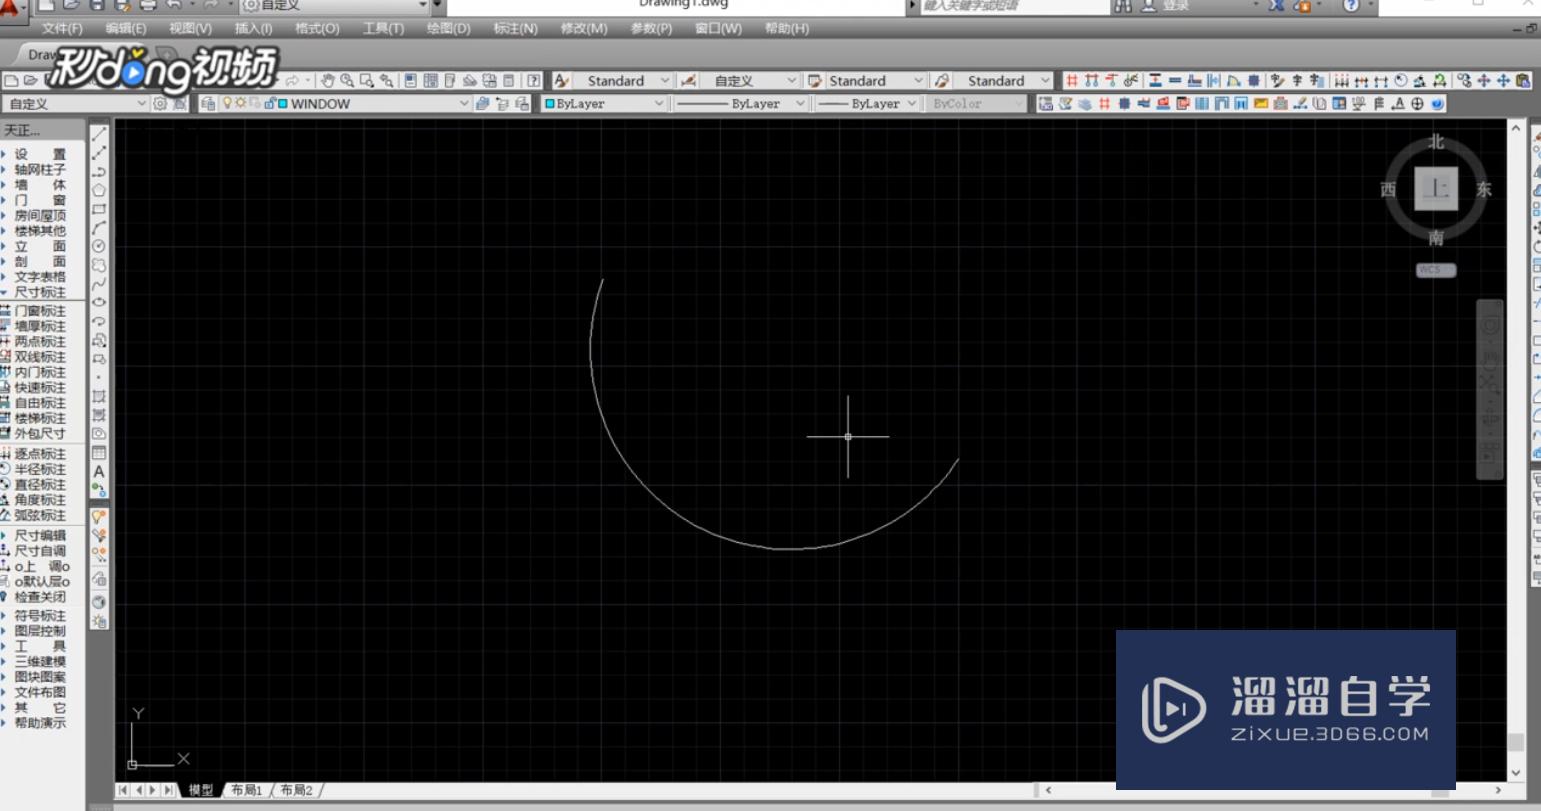Open the 编辑(E) menu
Viewport: 1541px width, 811px height.
(x=126, y=28)
